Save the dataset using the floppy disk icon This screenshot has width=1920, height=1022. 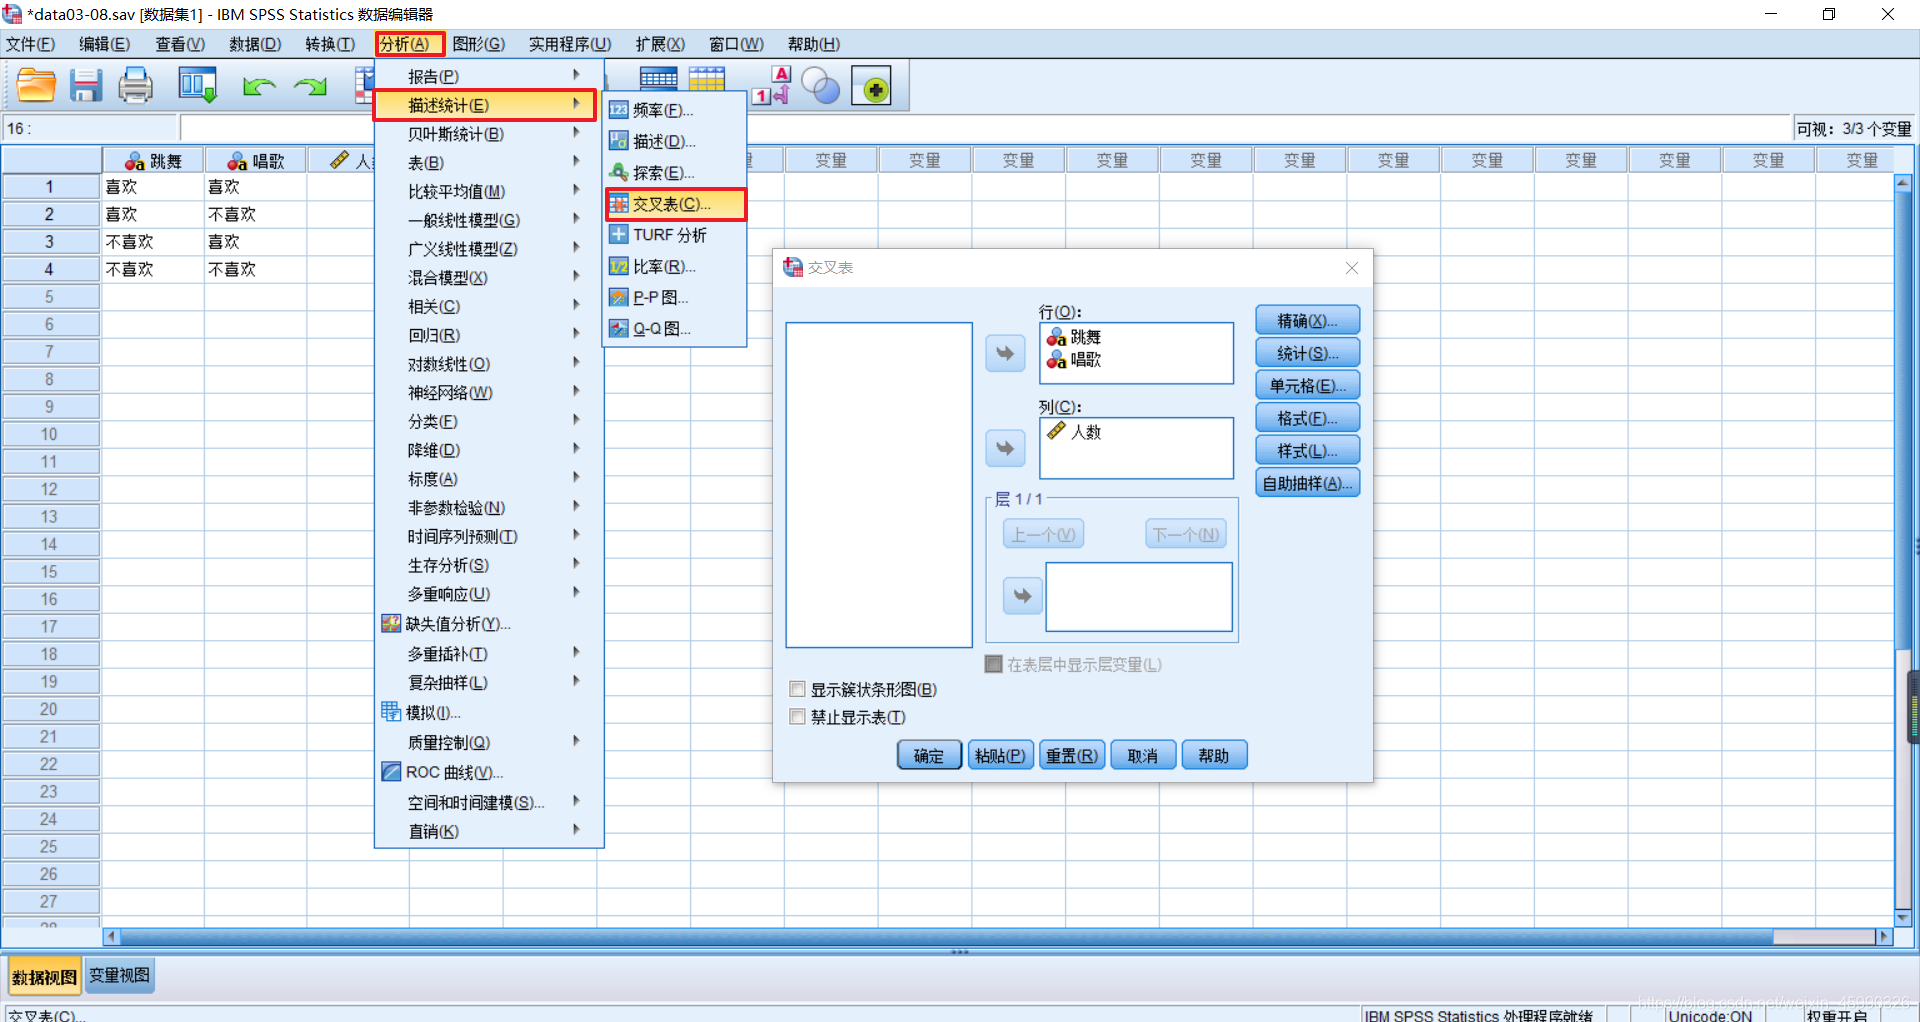(x=86, y=86)
